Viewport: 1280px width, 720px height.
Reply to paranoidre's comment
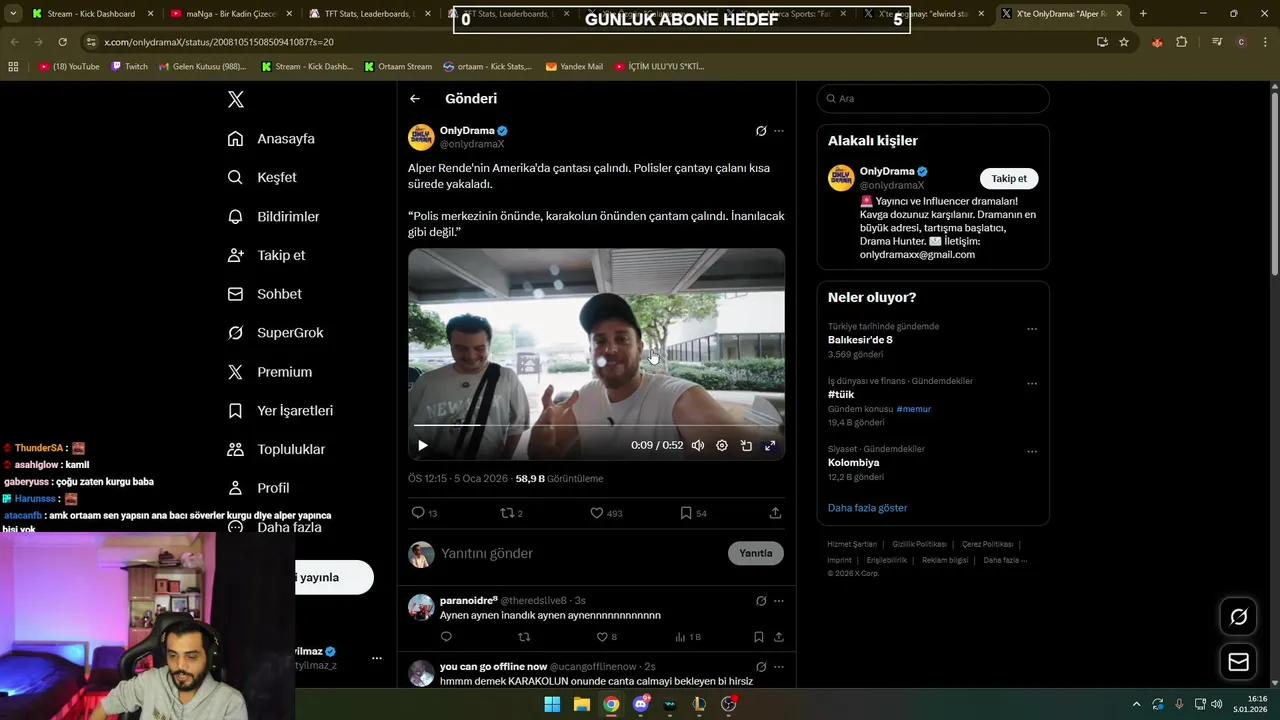coord(446,637)
